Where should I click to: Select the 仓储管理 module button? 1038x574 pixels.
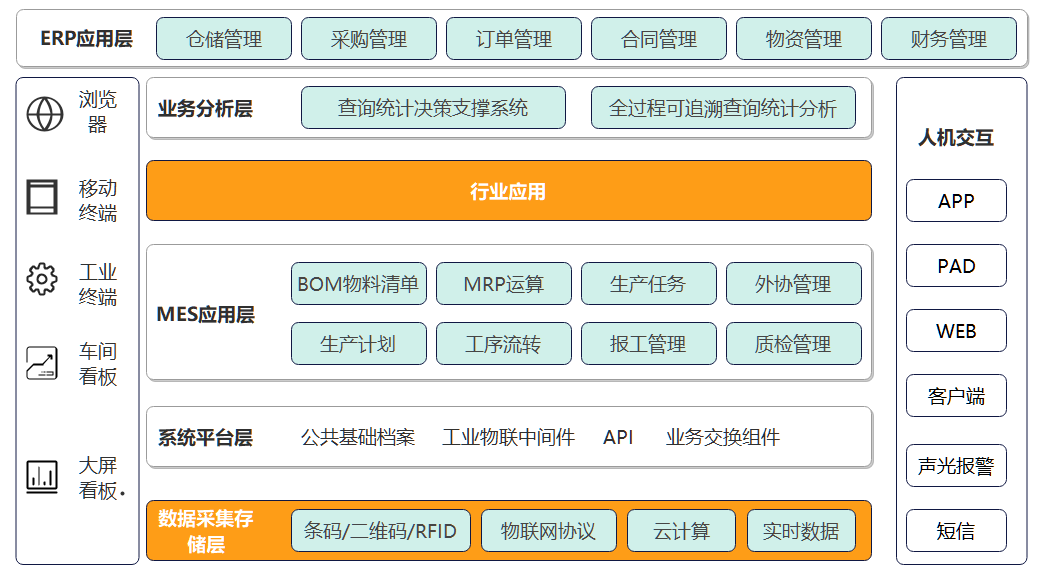point(224,39)
